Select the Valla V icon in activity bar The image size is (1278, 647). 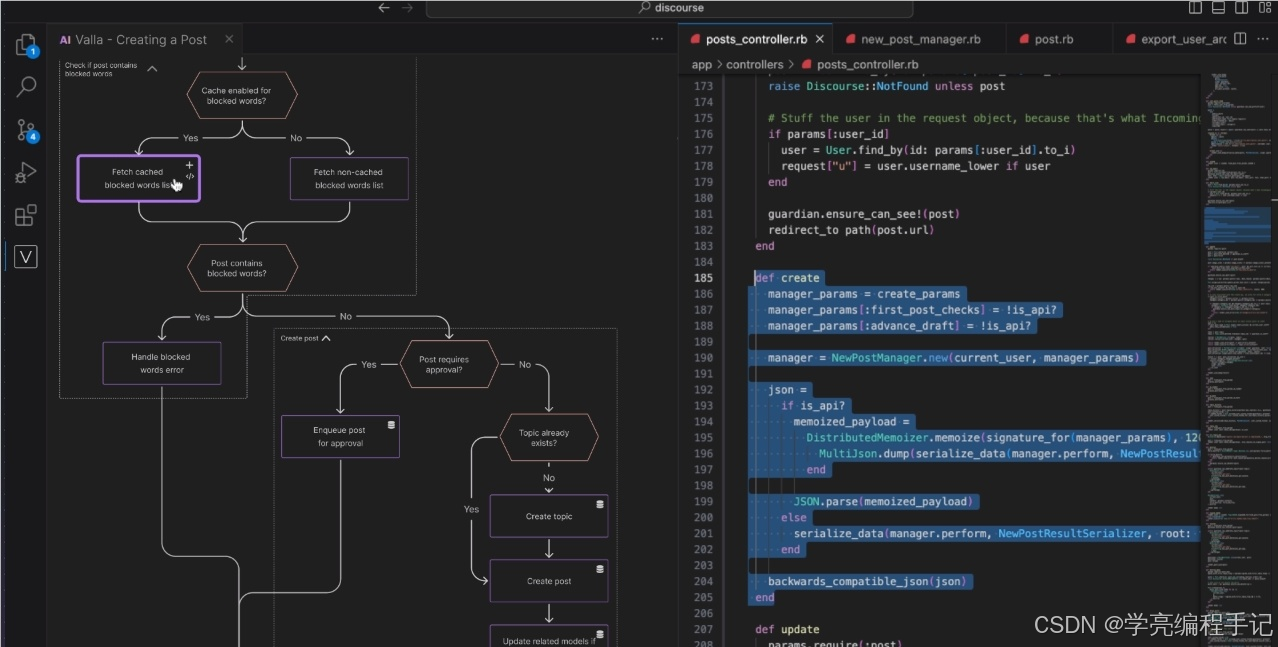point(26,257)
